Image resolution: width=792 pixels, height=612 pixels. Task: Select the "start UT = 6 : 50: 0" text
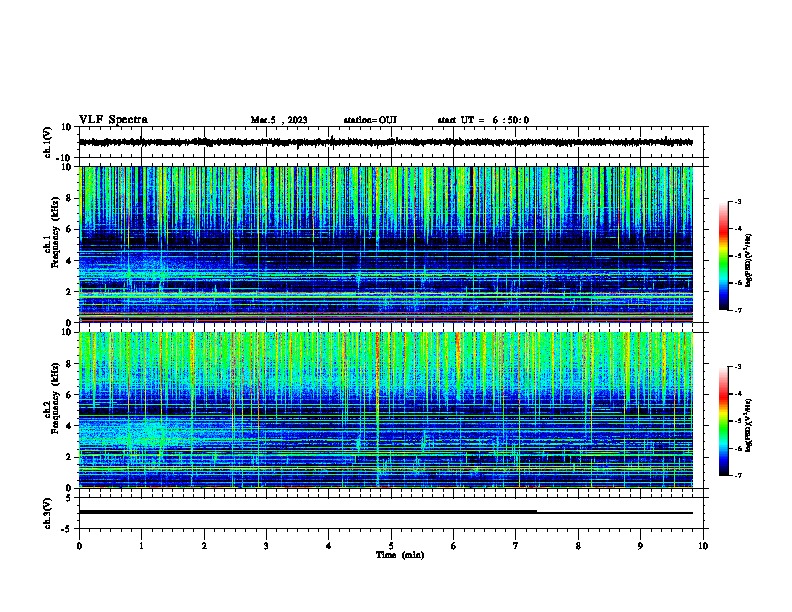tap(483, 120)
